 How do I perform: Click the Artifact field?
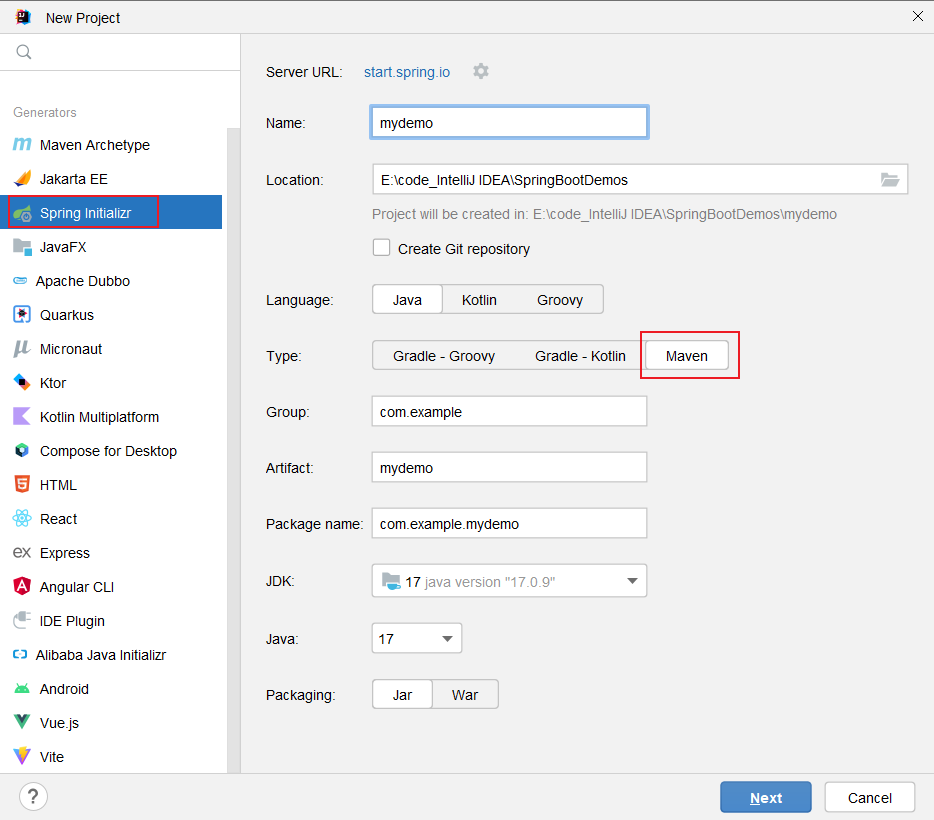pyautogui.click(x=509, y=467)
